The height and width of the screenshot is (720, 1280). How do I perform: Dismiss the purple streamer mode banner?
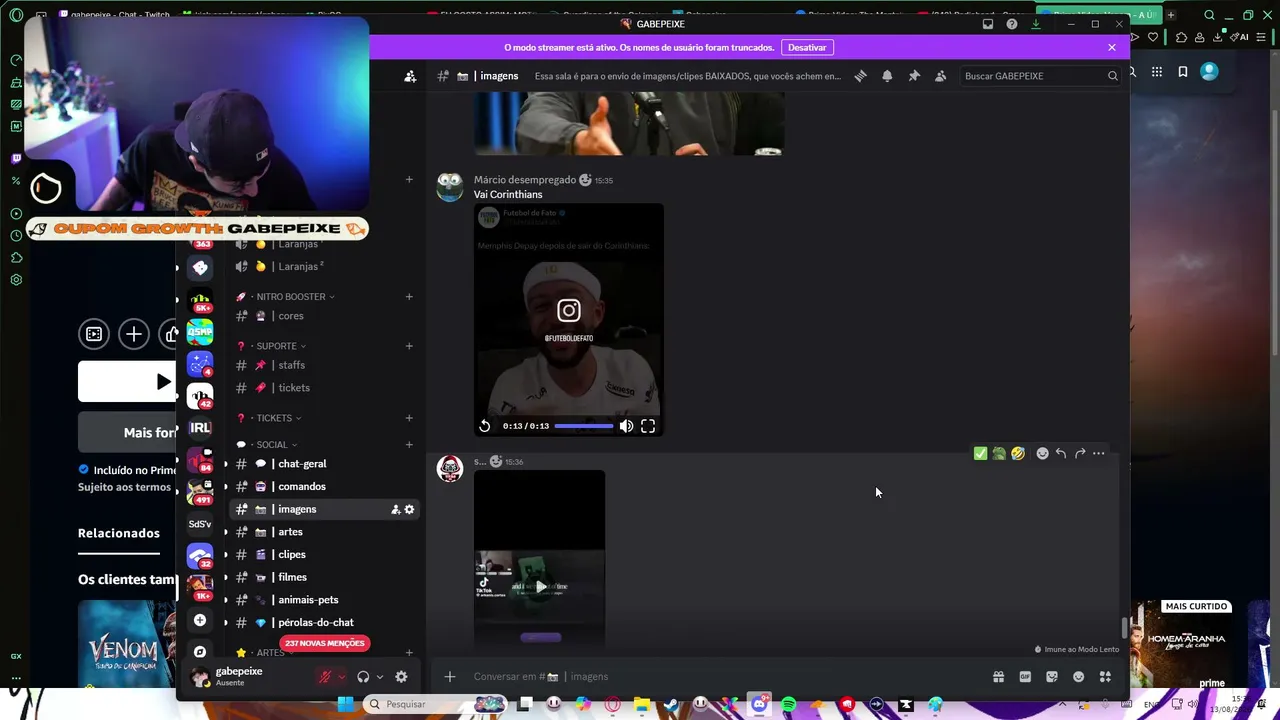coord(1112,47)
